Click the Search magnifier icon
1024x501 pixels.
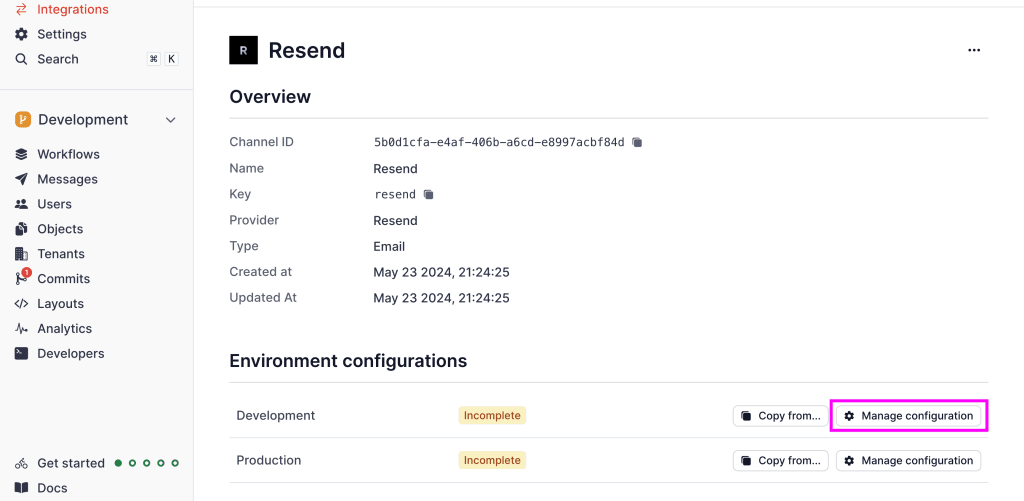(22, 59)
